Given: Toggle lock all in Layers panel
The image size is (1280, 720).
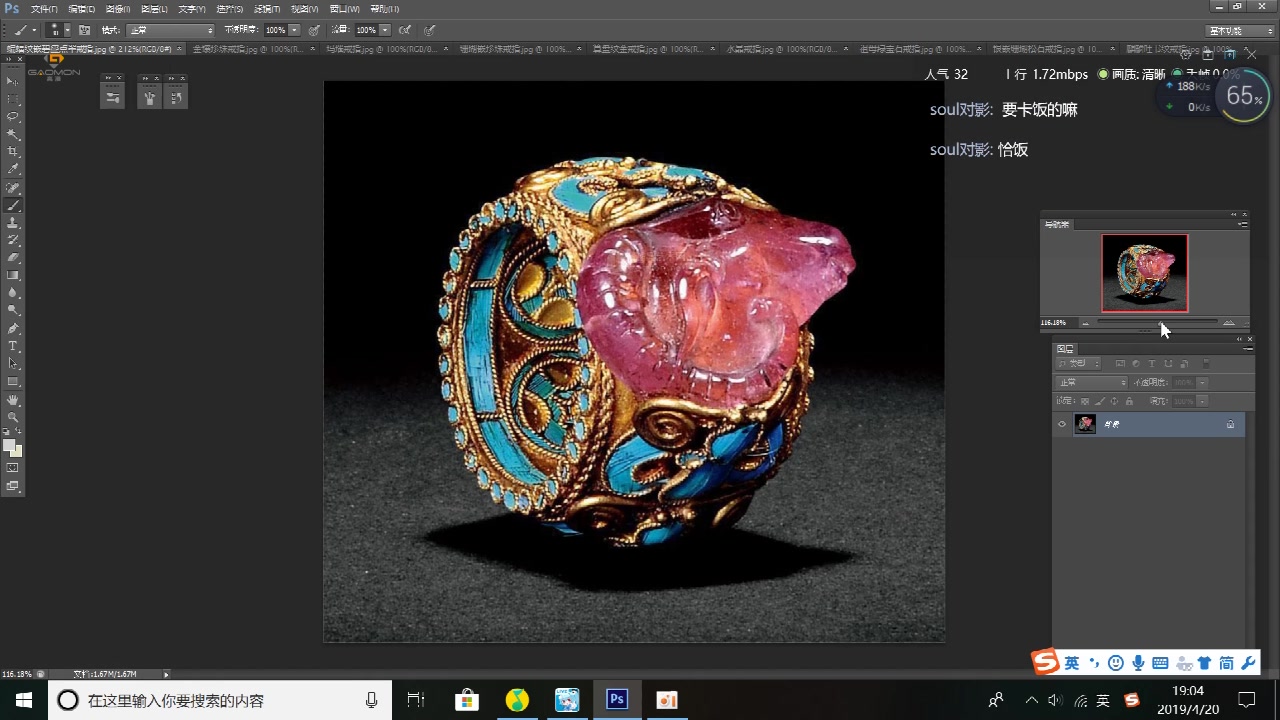Looking at the screenshot, I should 1129,401.
